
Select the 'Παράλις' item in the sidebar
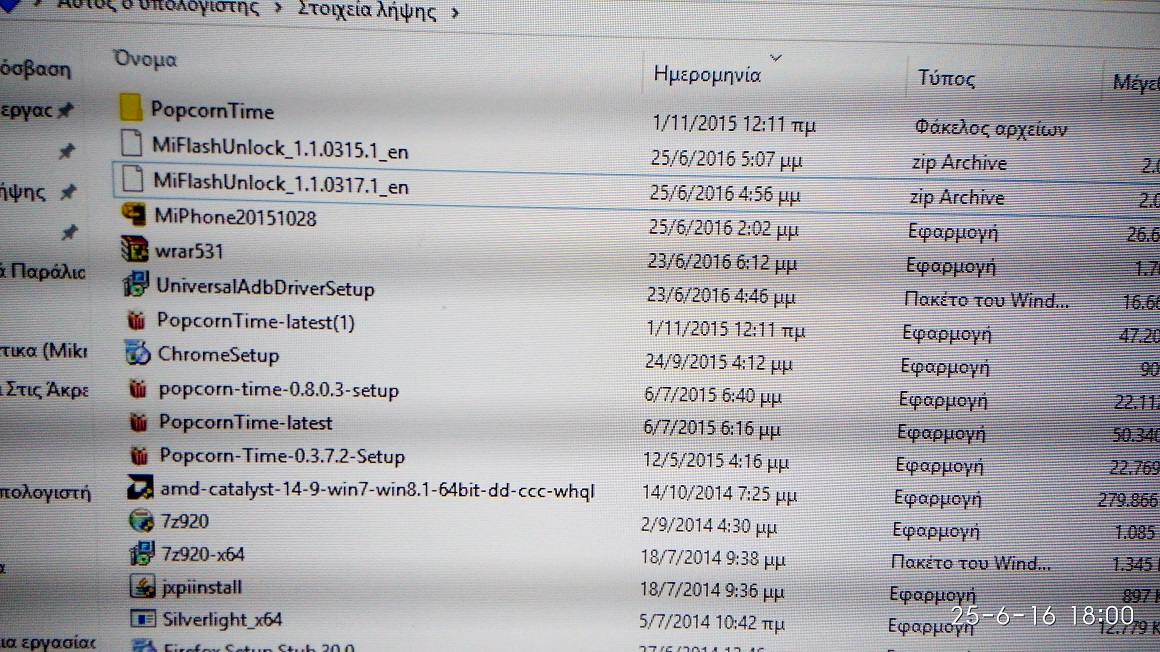pos(43,271)
